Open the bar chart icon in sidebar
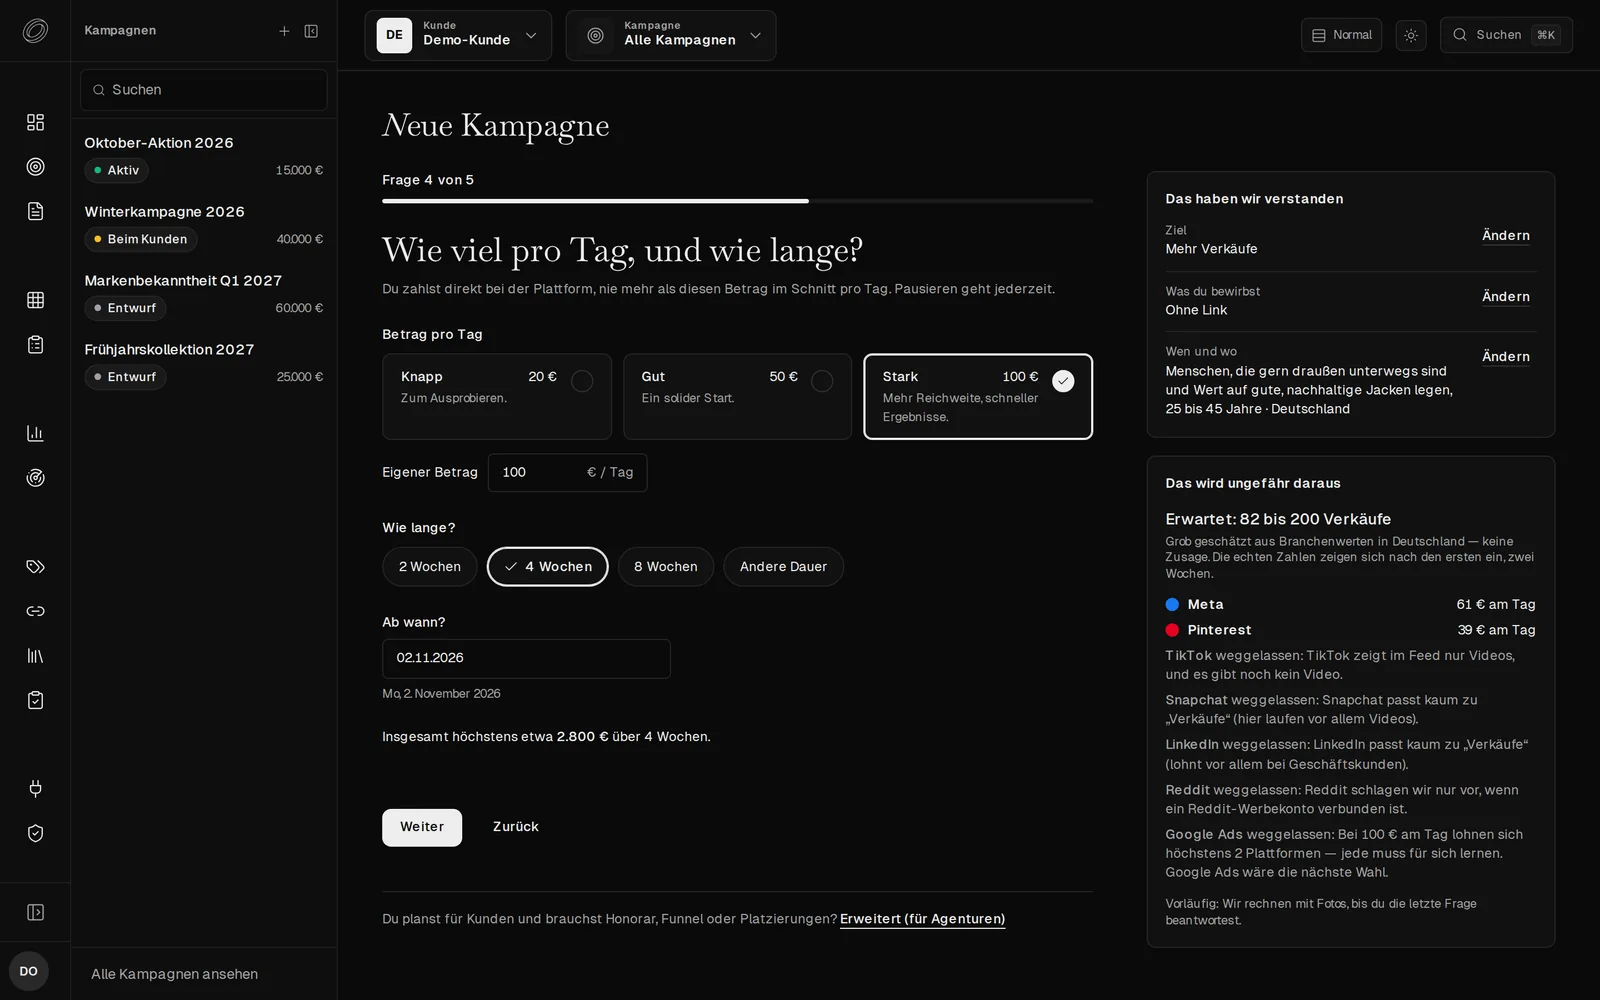The height and width of the screenshot is (1000, 1600). click(x=35, y=433)
